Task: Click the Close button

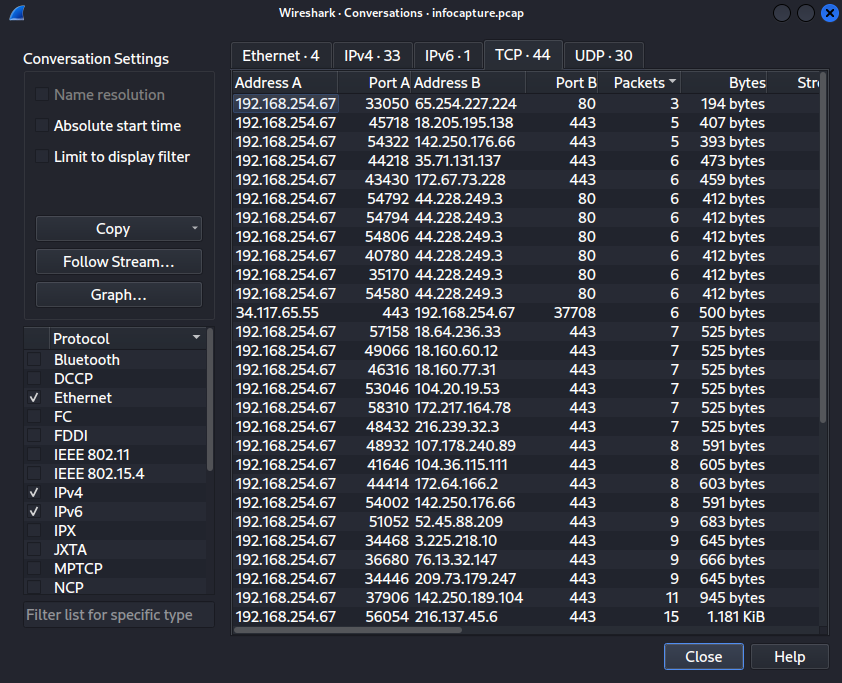Action: [703, 656]
